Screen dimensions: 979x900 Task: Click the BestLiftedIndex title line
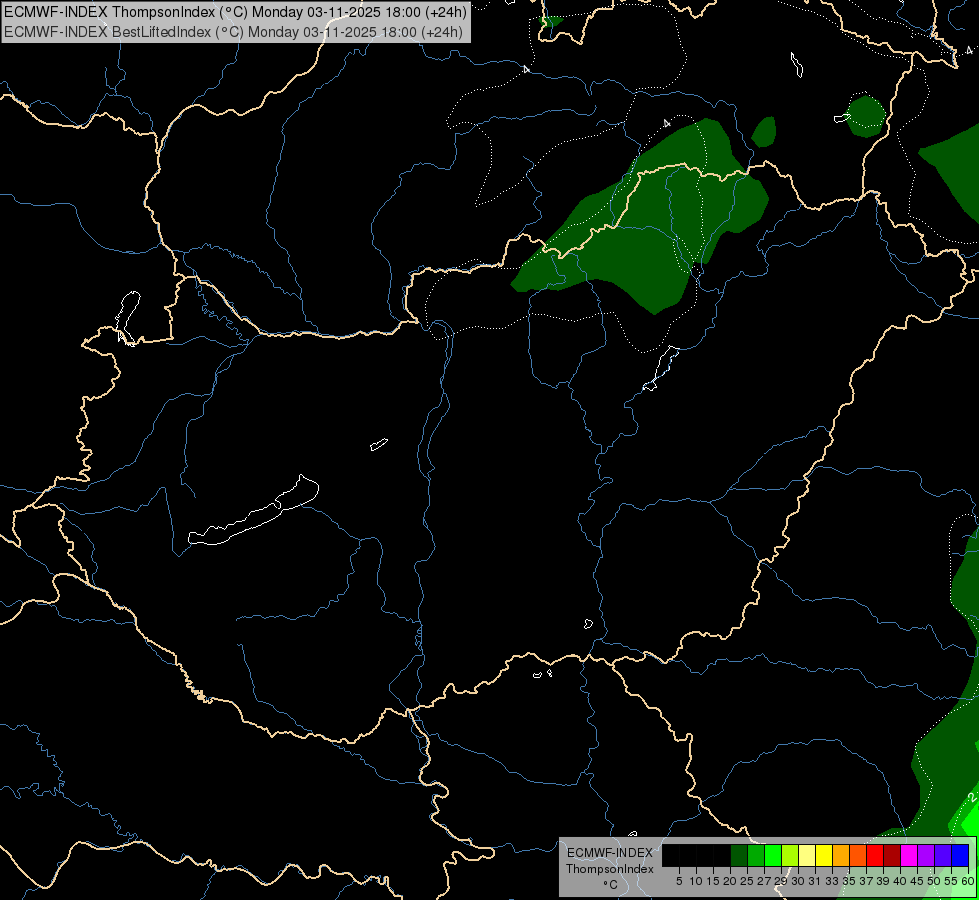[234, 32]
